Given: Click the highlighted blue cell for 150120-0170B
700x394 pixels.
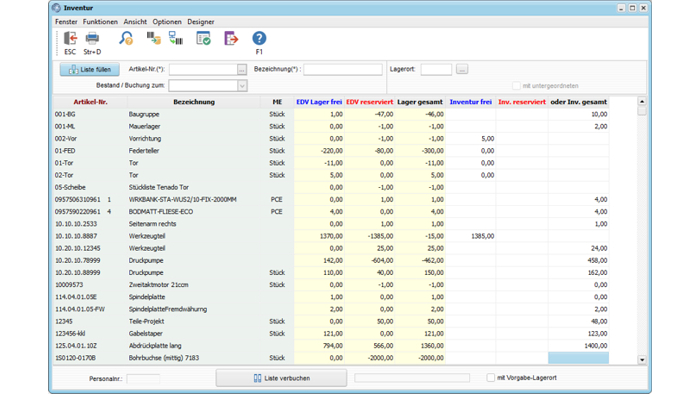Looking at the screenshot, I should click(x=578, y=358).
